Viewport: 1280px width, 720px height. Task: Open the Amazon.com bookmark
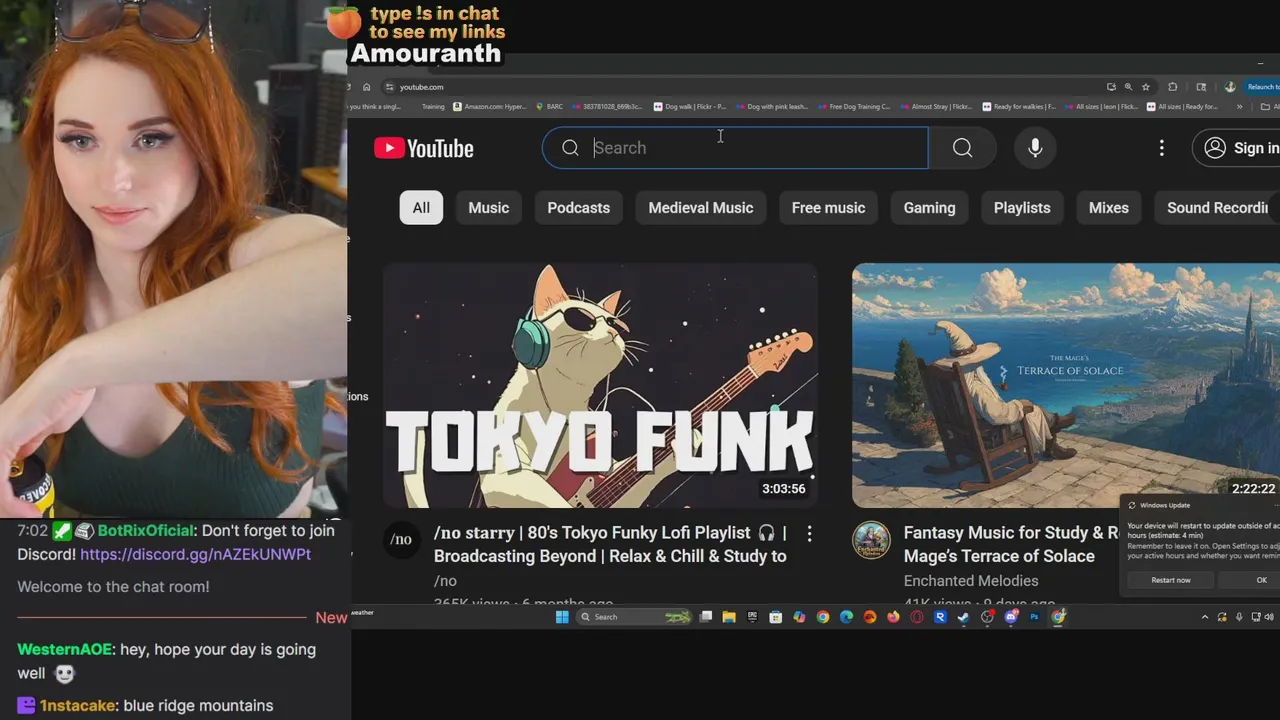[488, 106]
